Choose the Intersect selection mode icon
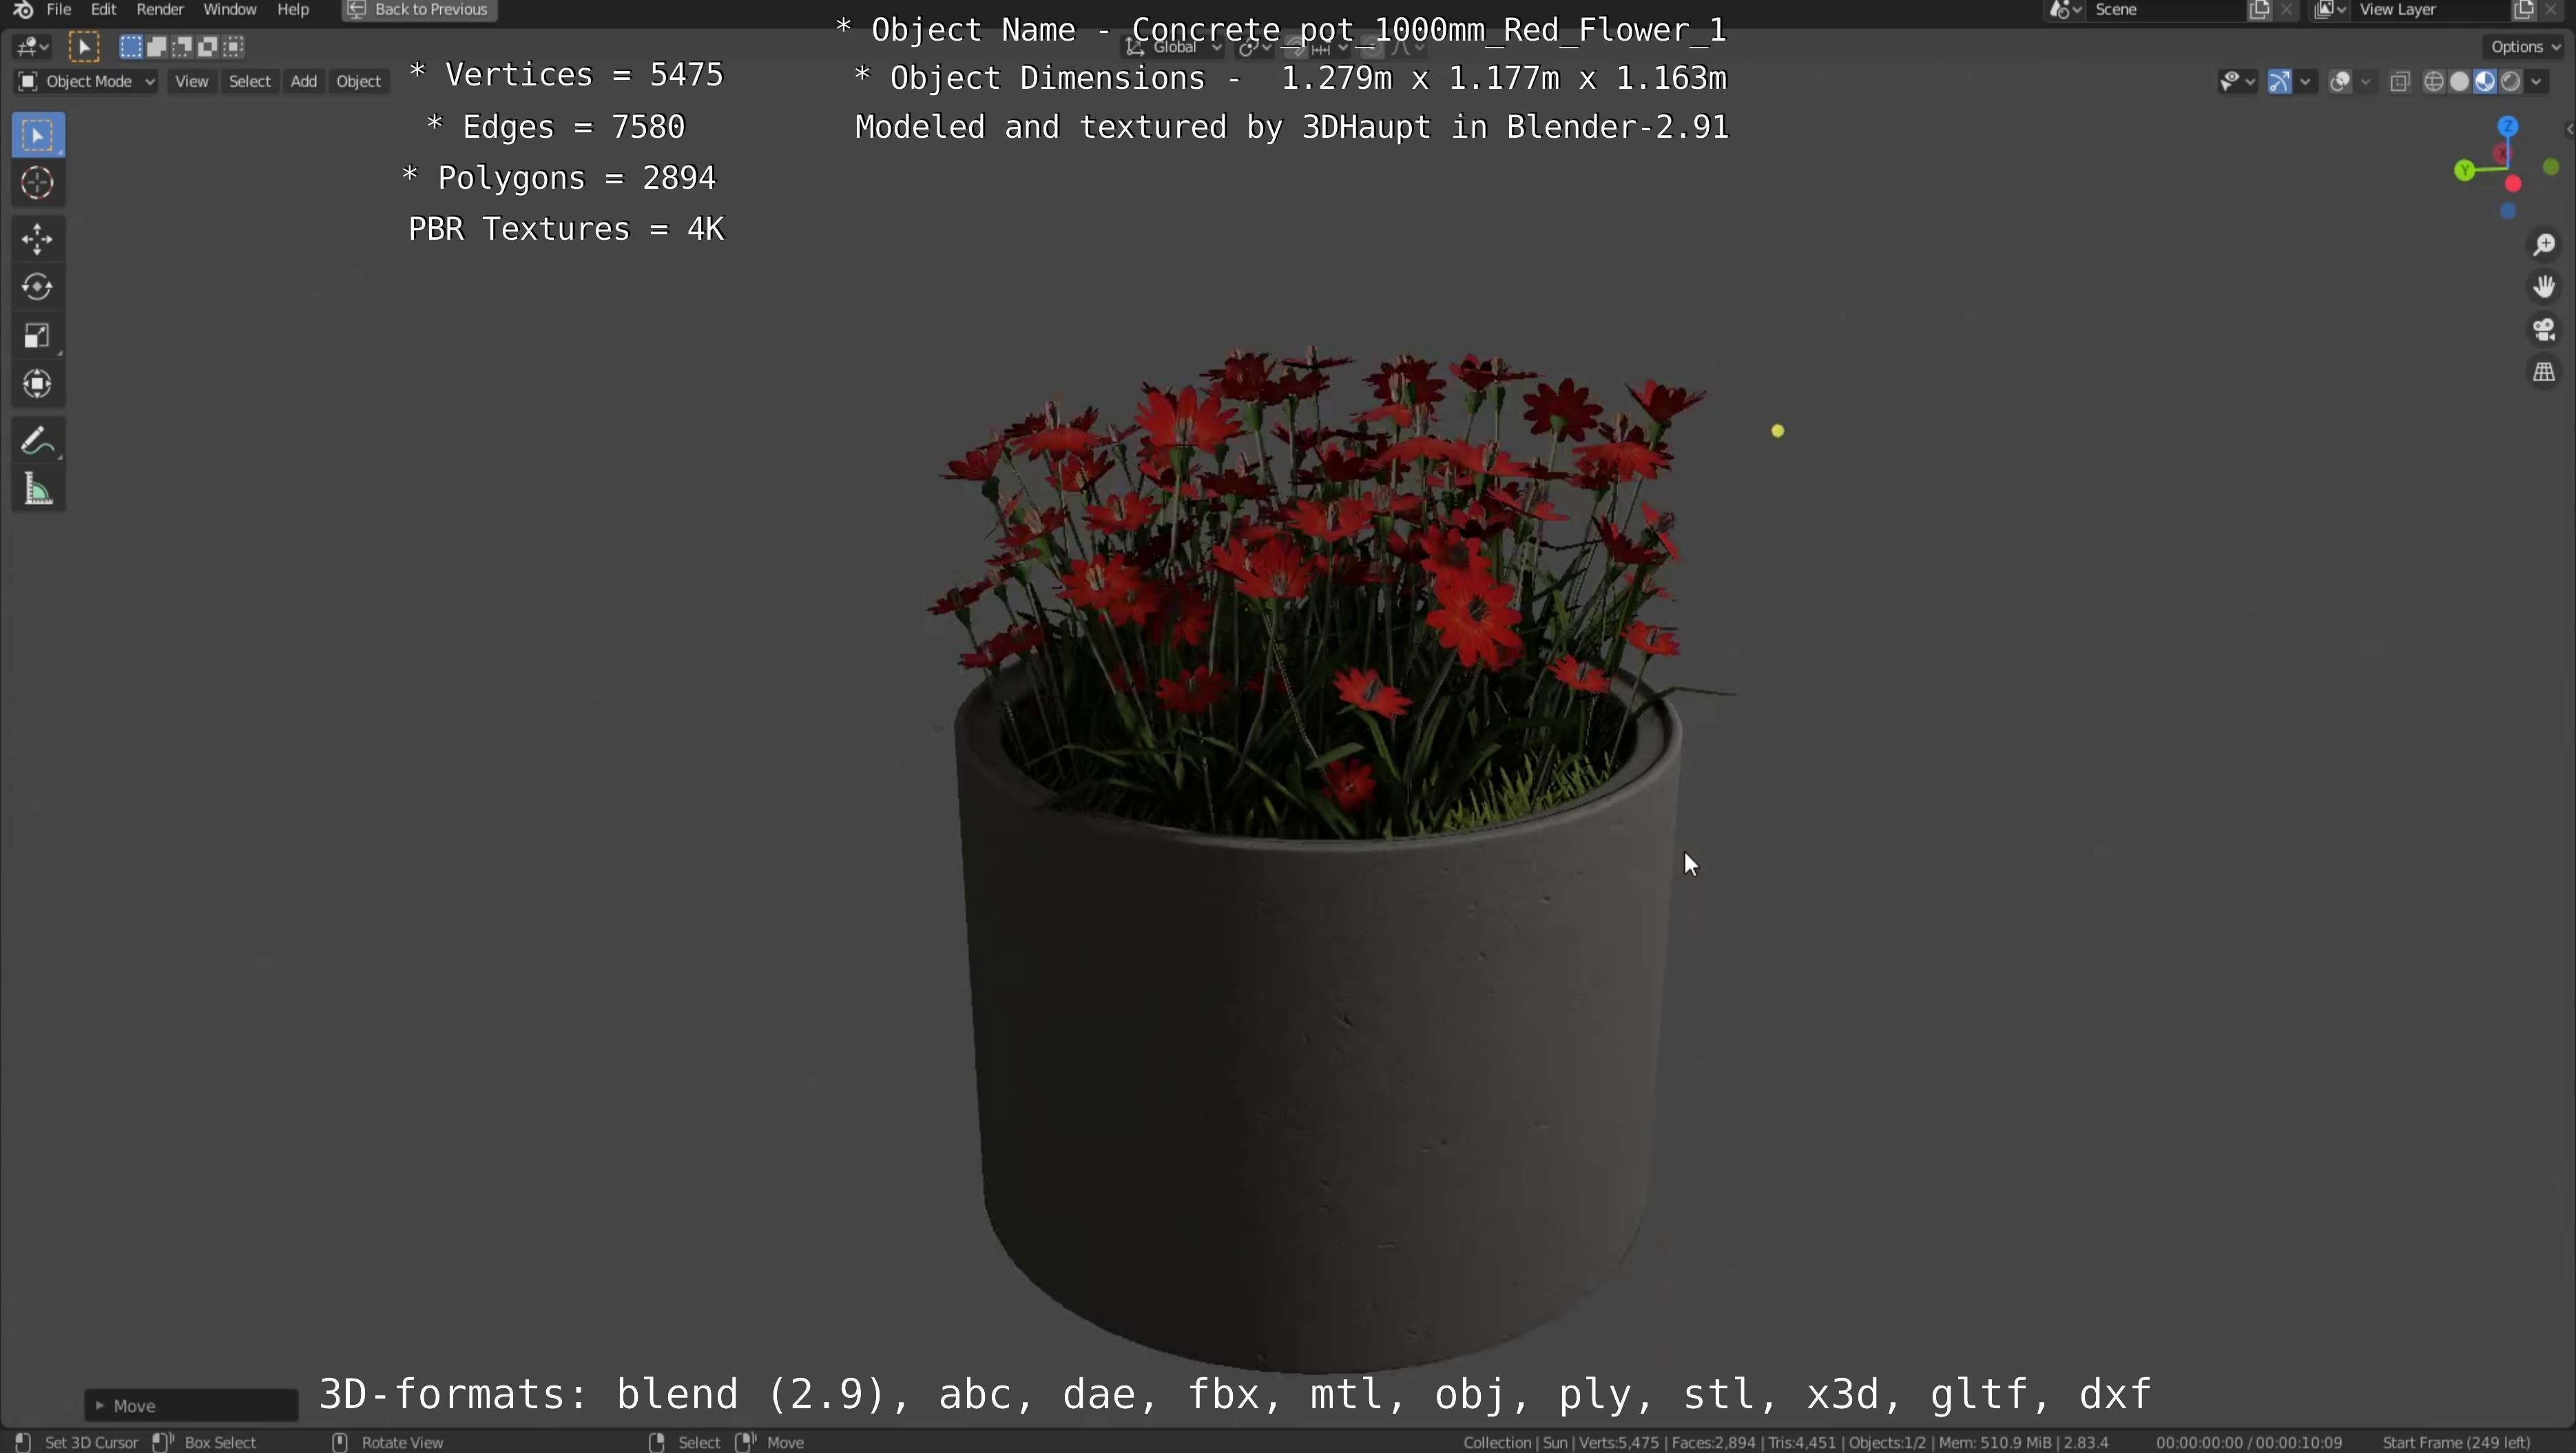 (233, 47)
